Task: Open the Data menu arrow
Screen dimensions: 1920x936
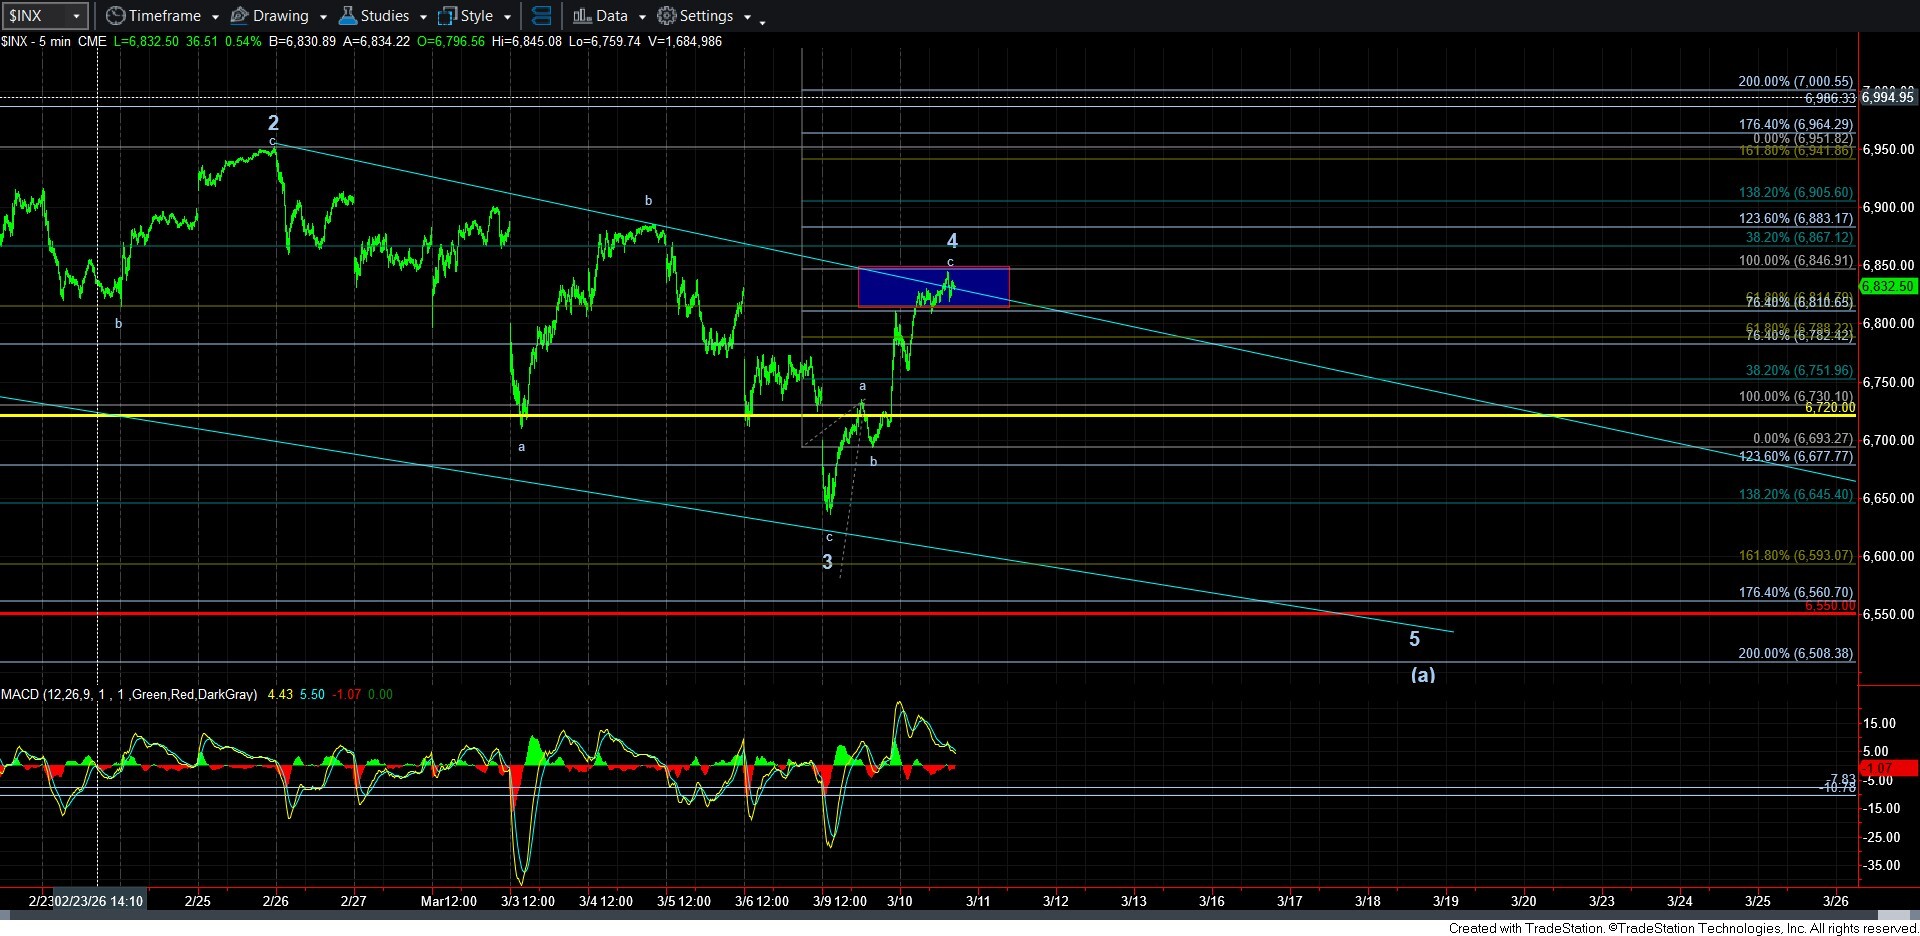Action: click(x=642, y=17)
